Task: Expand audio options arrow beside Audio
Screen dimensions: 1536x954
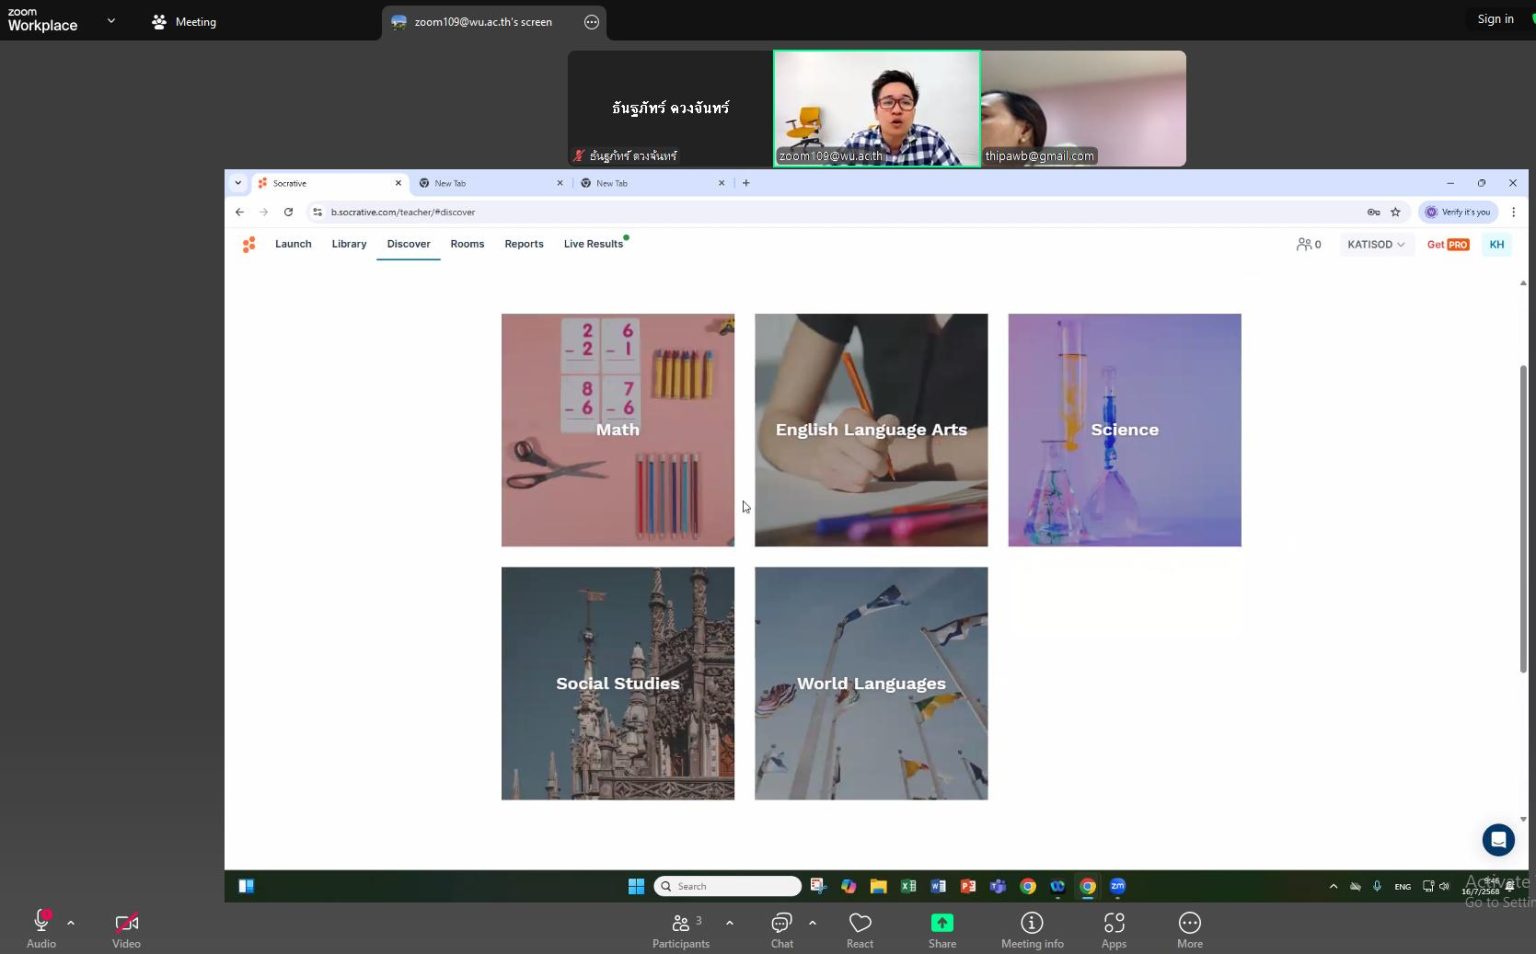Action: pyautogui.click(x=71, y=923)
